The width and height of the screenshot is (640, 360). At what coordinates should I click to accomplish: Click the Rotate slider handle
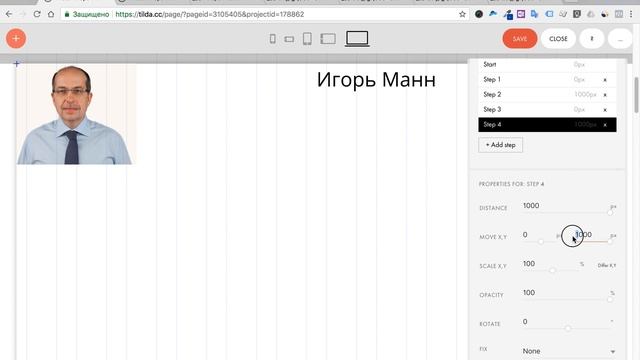pos(568,328)
